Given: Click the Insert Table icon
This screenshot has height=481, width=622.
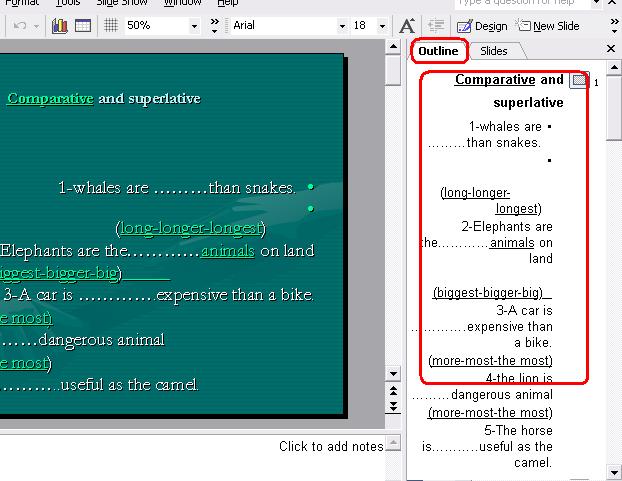Looking at the screenshot, I should click(x=83, y=26).
